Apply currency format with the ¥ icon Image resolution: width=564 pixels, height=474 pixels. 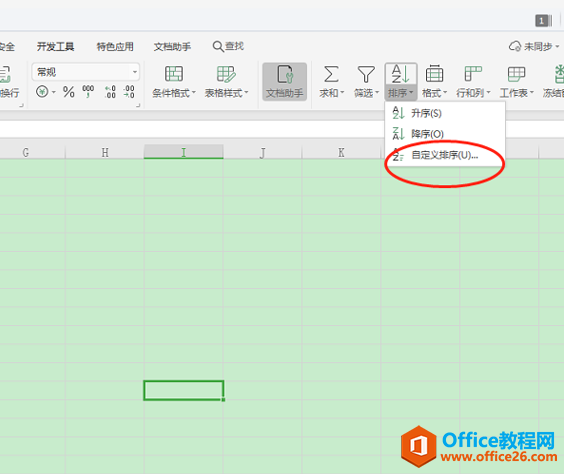[x=42, y=91]
